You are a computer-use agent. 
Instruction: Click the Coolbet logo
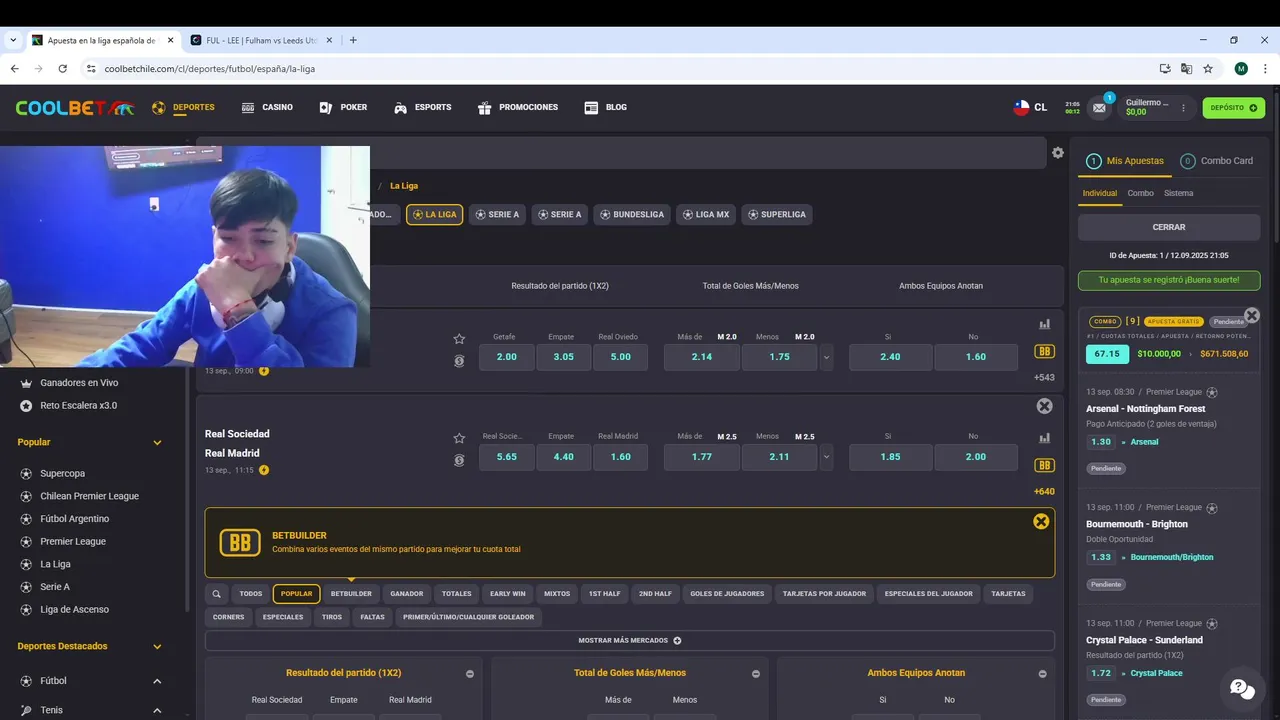tap(74, 107)
